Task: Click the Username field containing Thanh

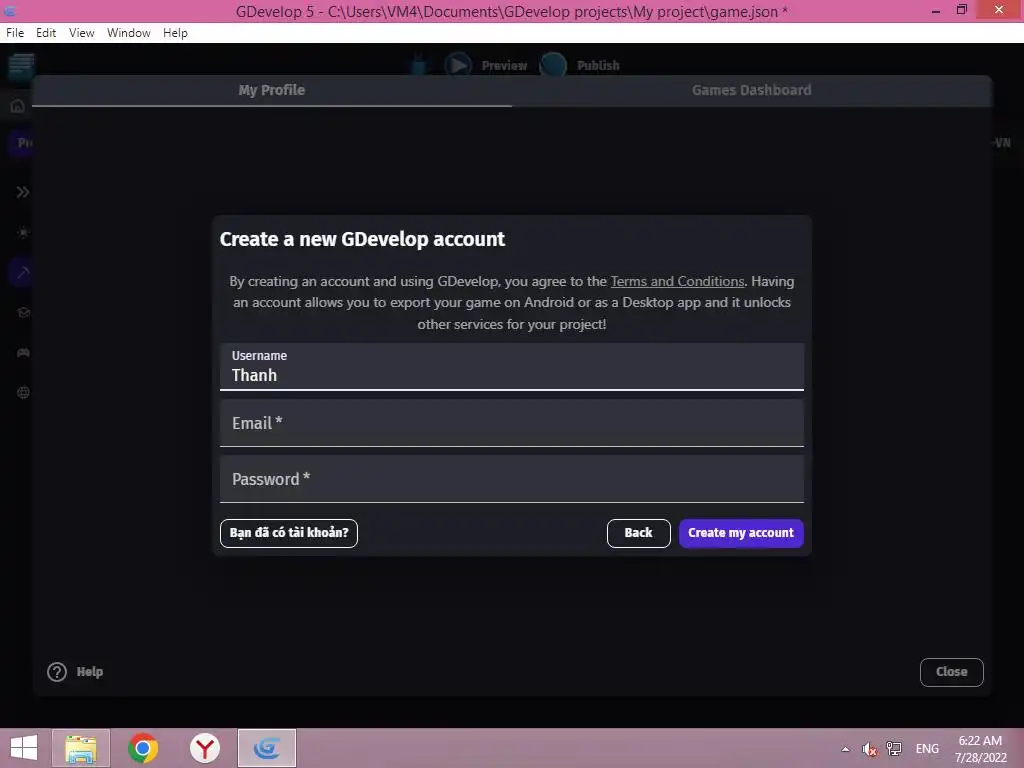Action: tap(511, 367)
